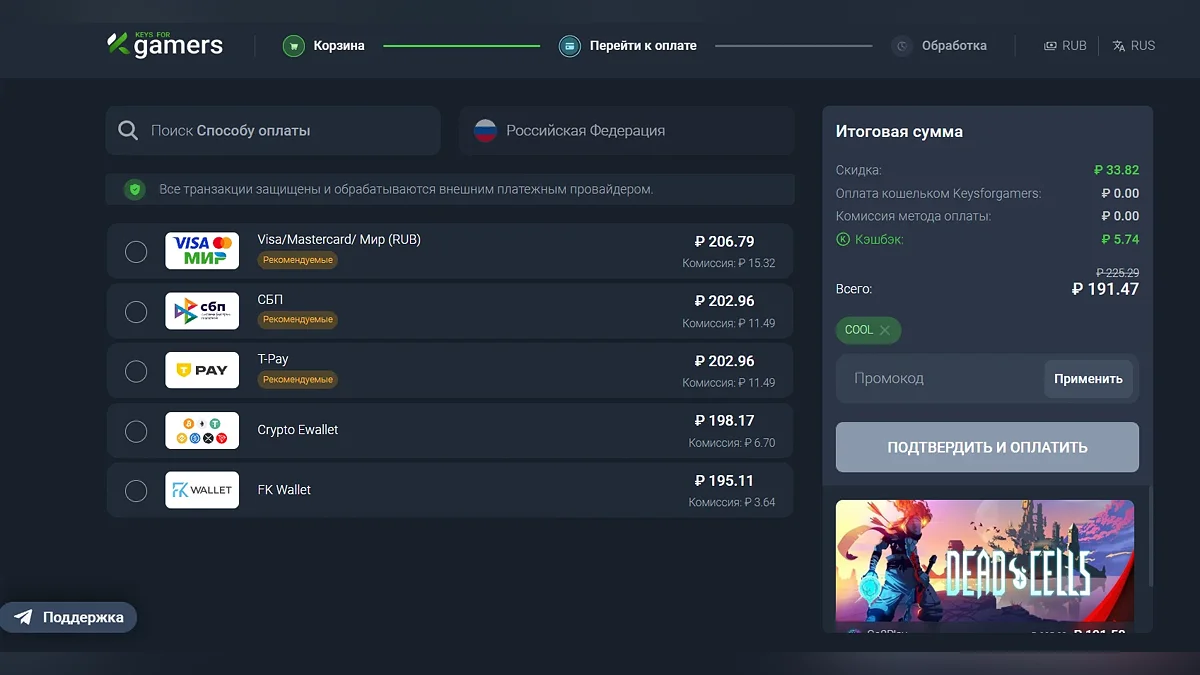Open the RUB currency selector
This screenshot has width=1200, height=675.
pos(1065,46)
